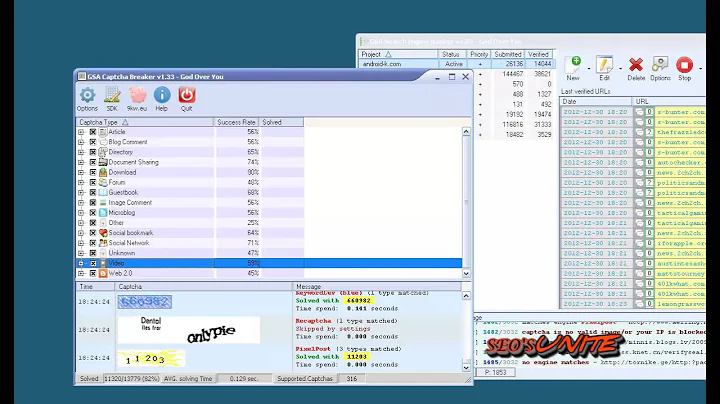Open Help in Captcha Breaker toolbar
720x404 pixels.
(162, 99)
